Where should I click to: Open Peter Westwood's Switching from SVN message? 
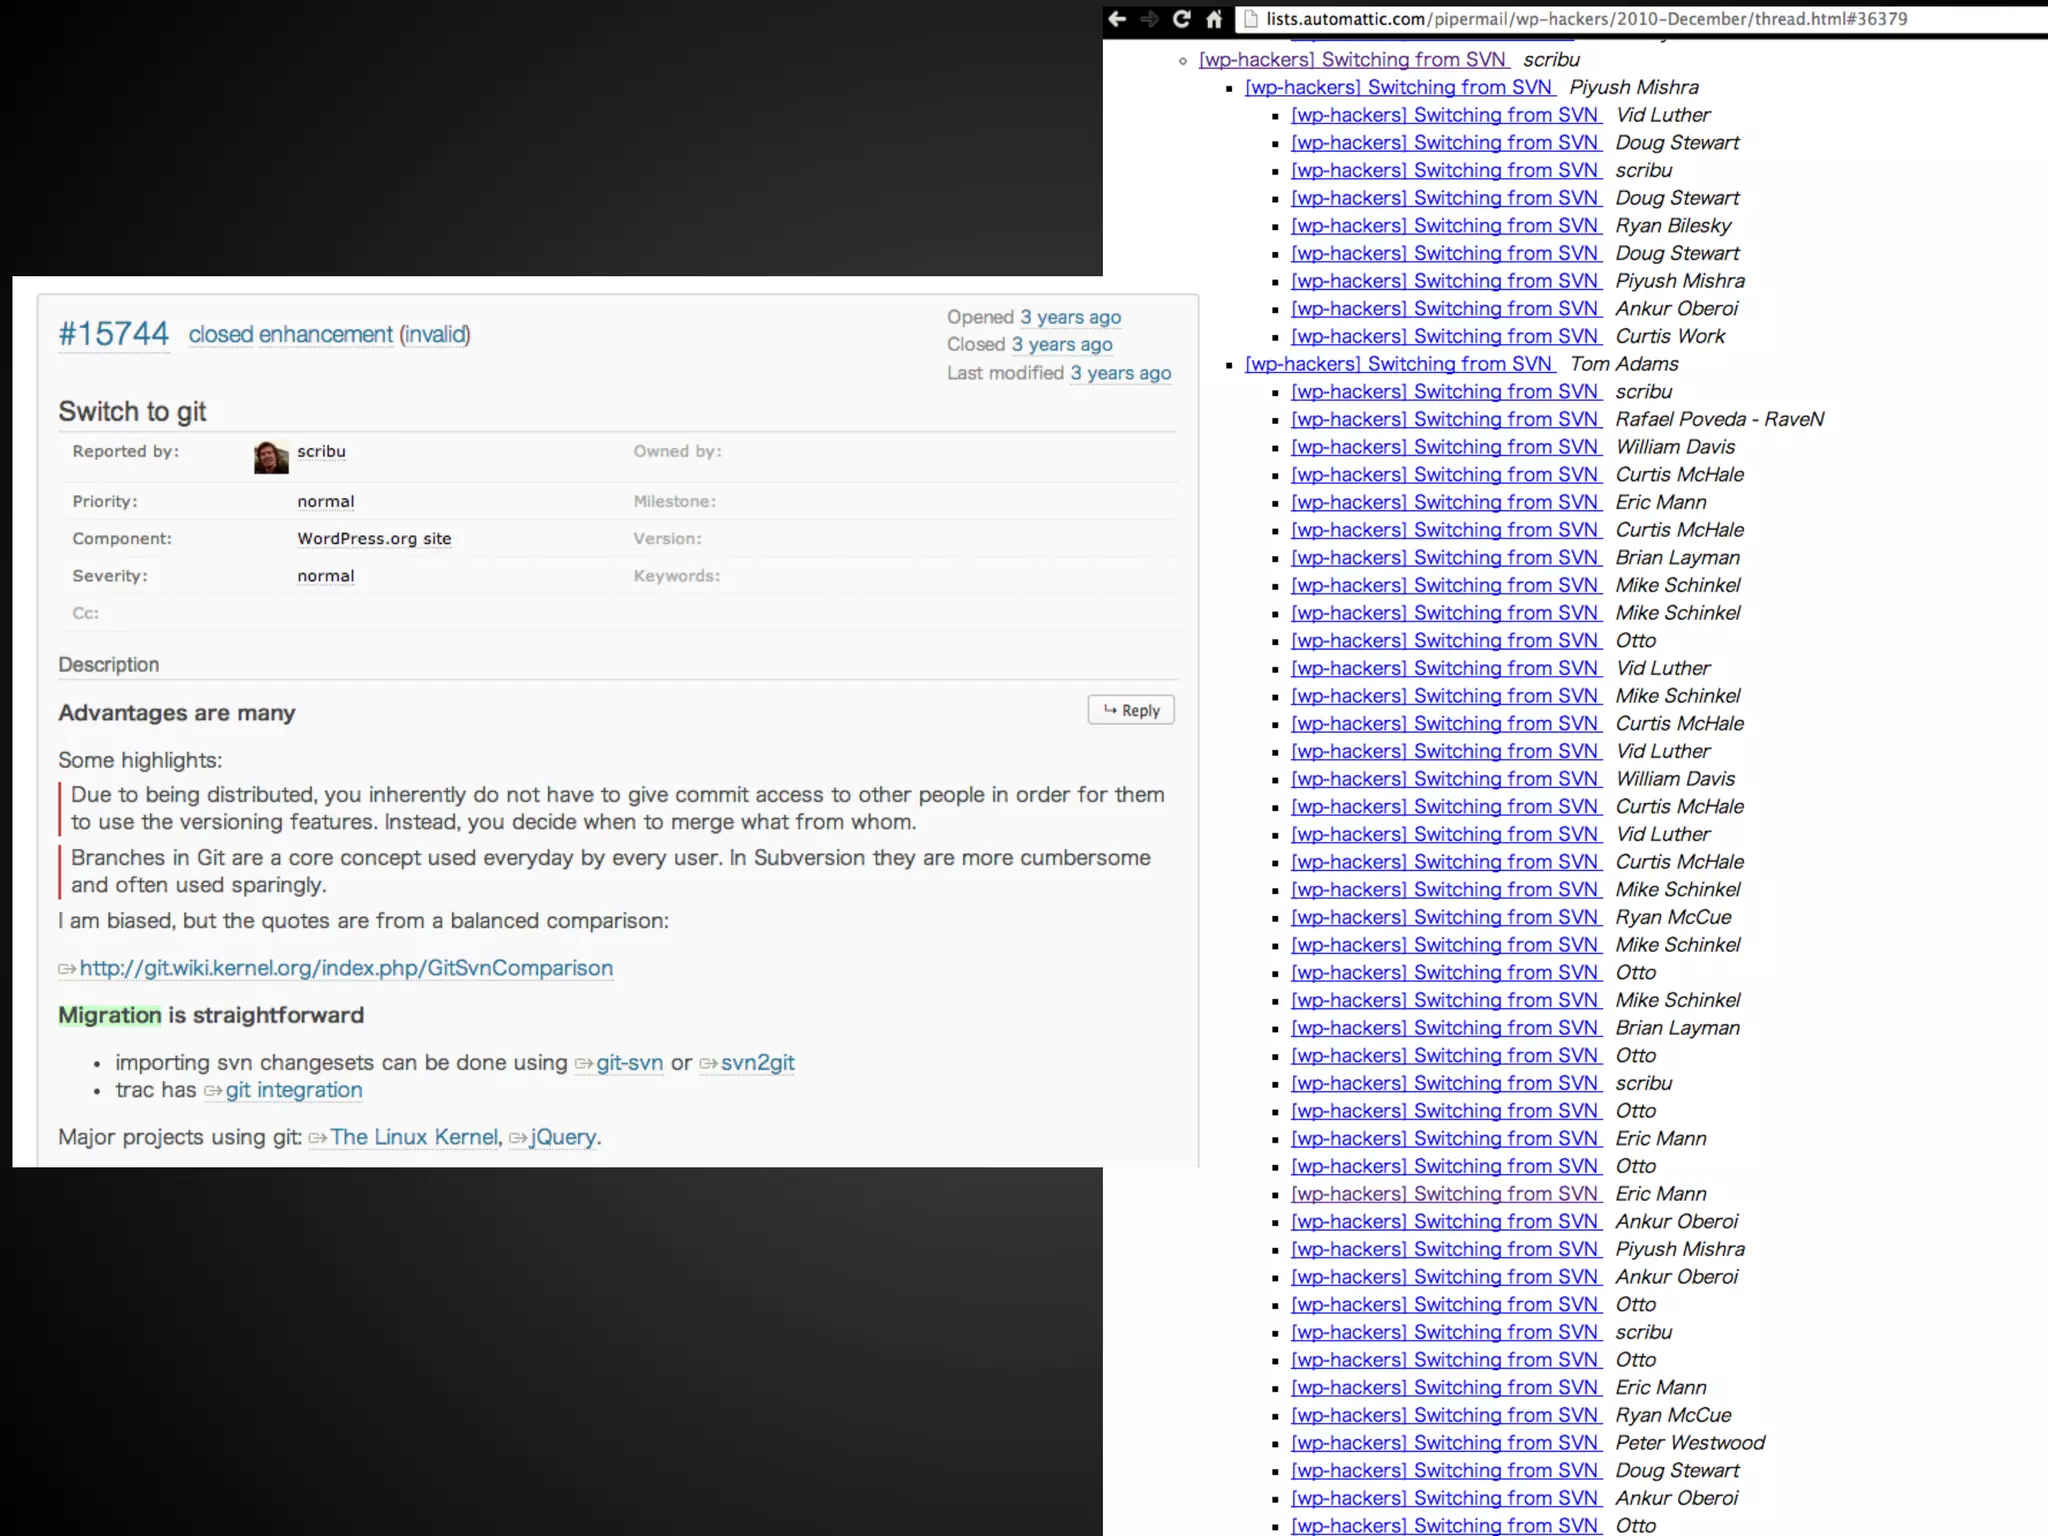point(1444,1443)
